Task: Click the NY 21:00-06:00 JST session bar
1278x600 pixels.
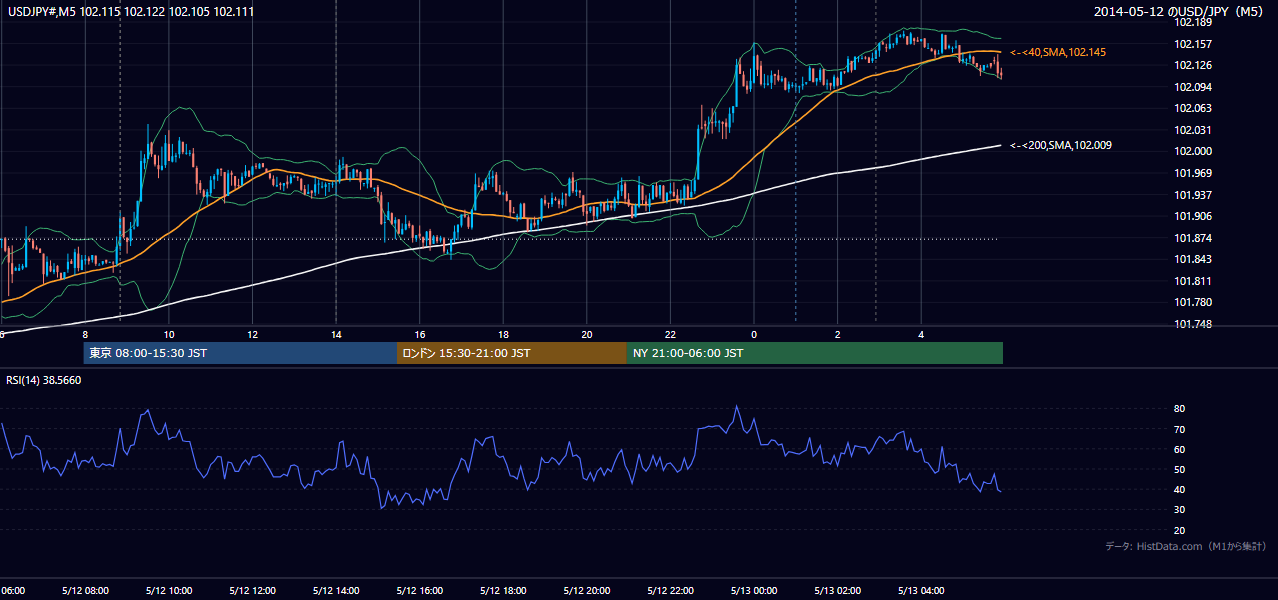Action: pos(815,353)
